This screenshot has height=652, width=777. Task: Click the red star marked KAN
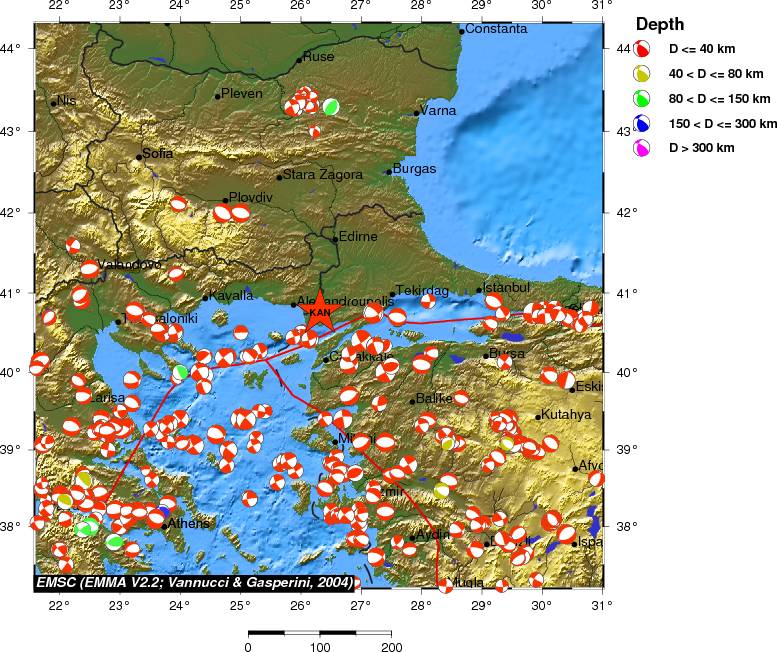(x=319, y=312)
